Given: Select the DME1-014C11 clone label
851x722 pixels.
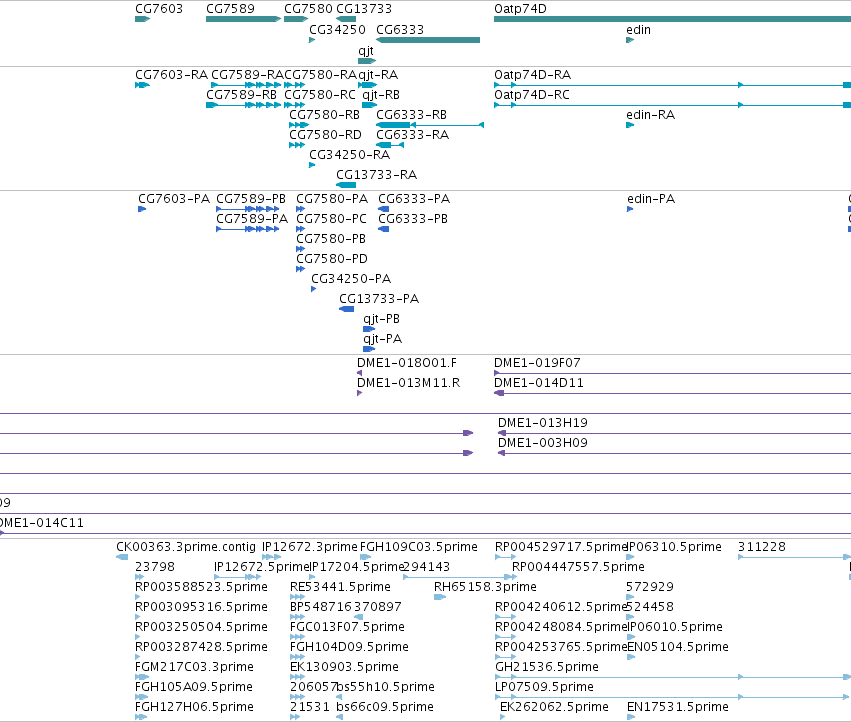Looking at the screenshot, I should click(42, 523).
